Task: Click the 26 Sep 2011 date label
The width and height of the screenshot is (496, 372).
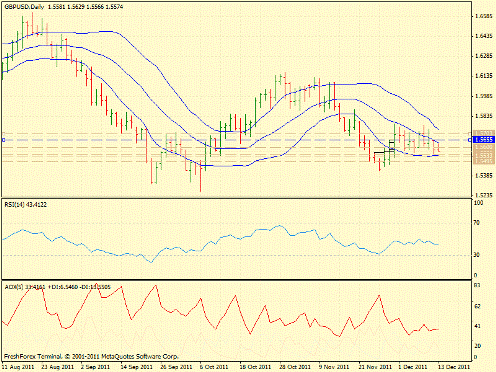Action: click(x=176, y=367)
